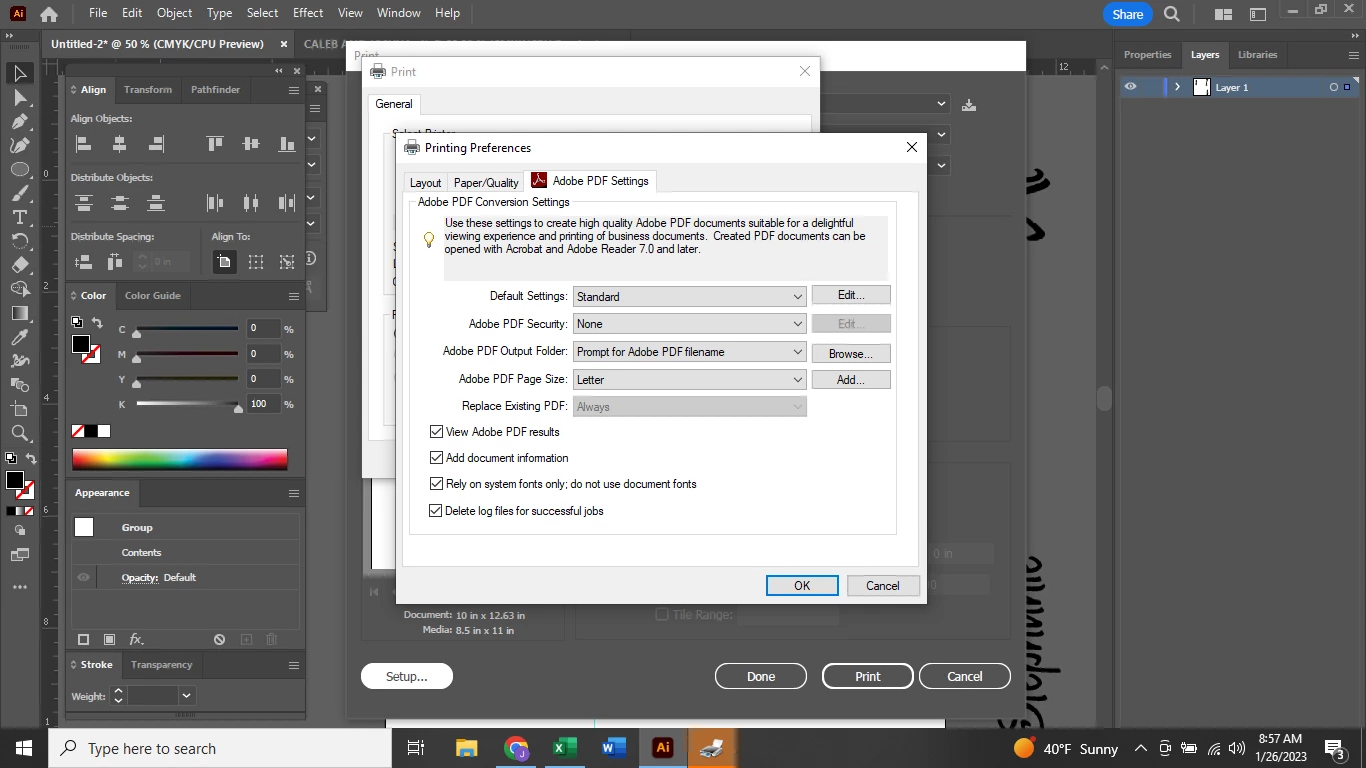Click Horizontal Align Right icon

[156, 144]
